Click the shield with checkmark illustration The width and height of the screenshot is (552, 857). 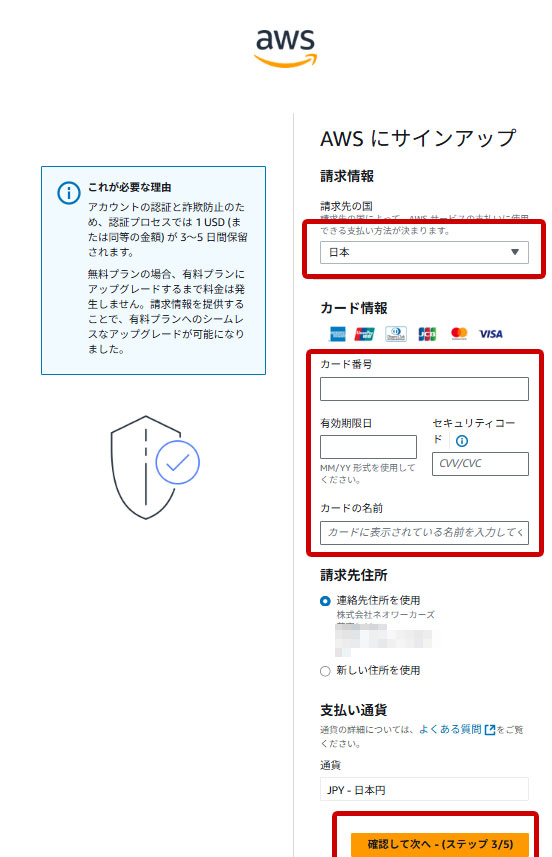point(155,467)
